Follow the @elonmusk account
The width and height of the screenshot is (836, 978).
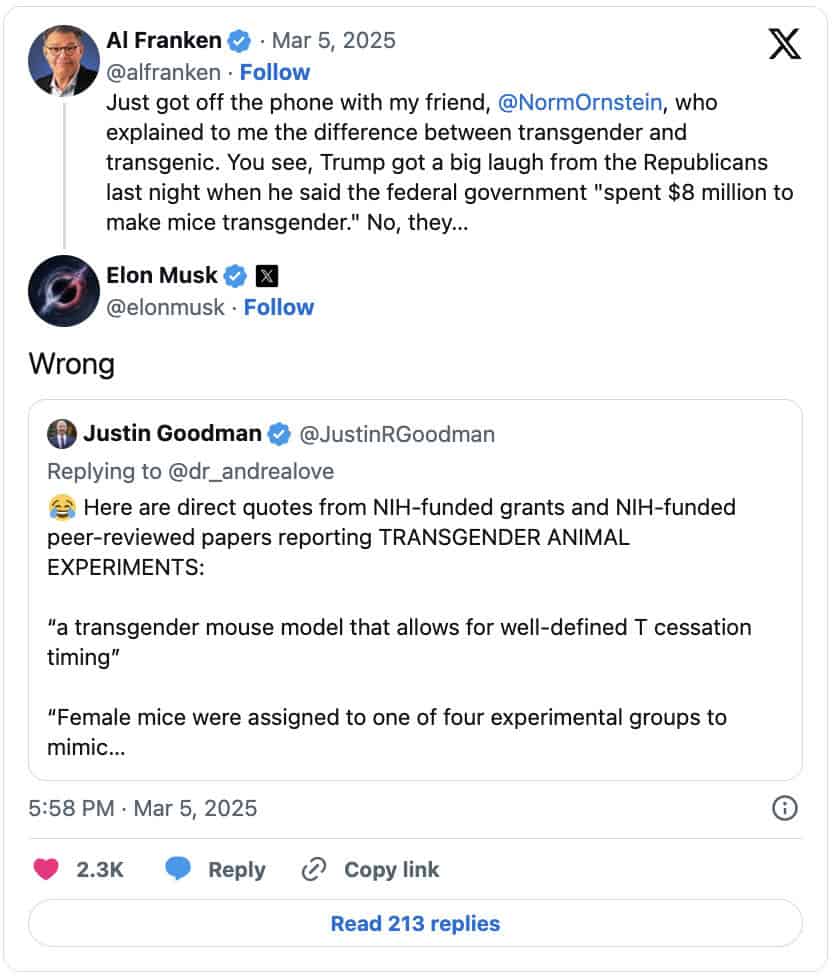tap(279, 307)
